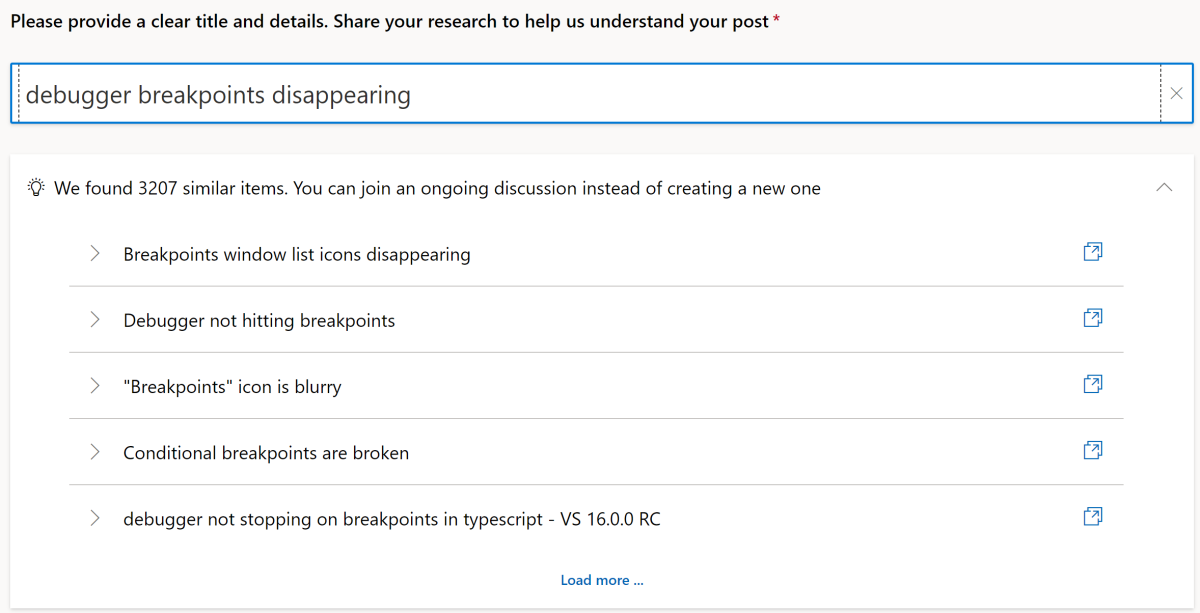Open 'Conditional breakpoints are broken' in new window
Screen dimensions: 1200x613
pyautogui.click(x=1093, y=451)
